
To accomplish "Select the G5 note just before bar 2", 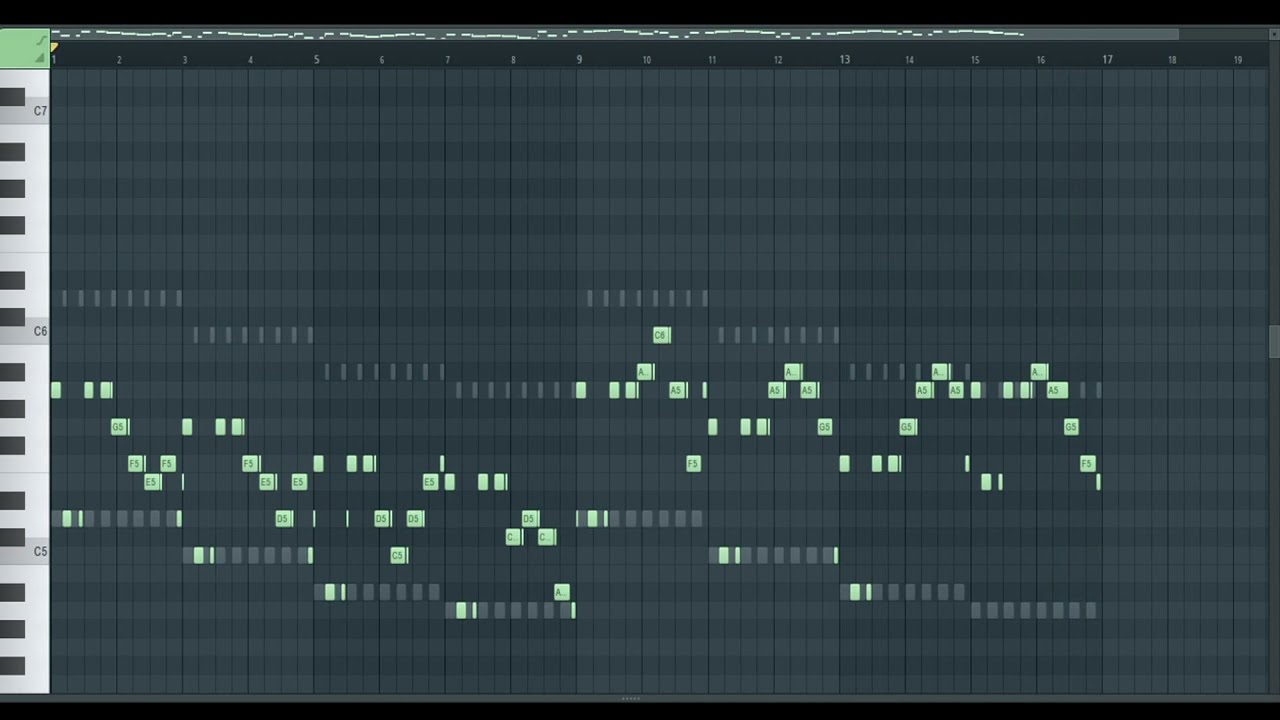I will [120, 427].
